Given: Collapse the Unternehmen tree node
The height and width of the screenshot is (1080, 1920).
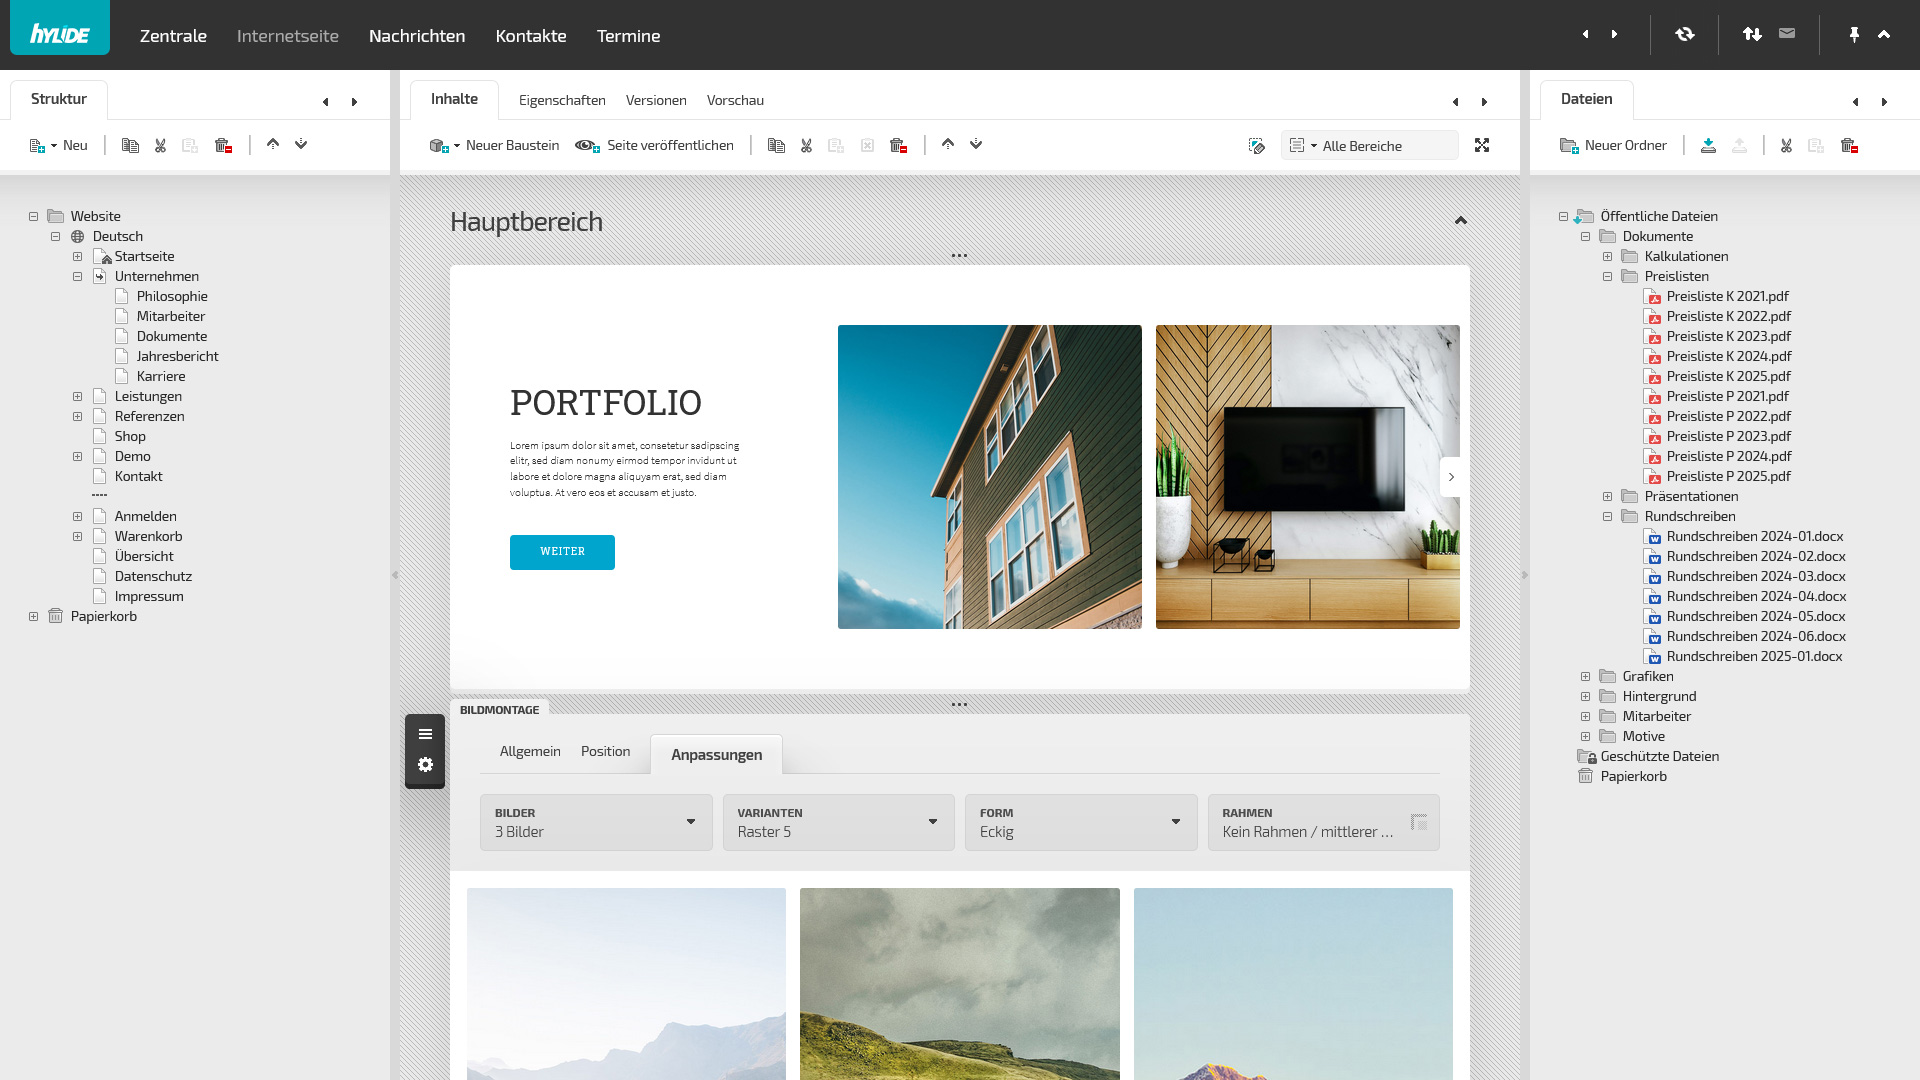Looking at the screenshot, I should click(78, 277).
